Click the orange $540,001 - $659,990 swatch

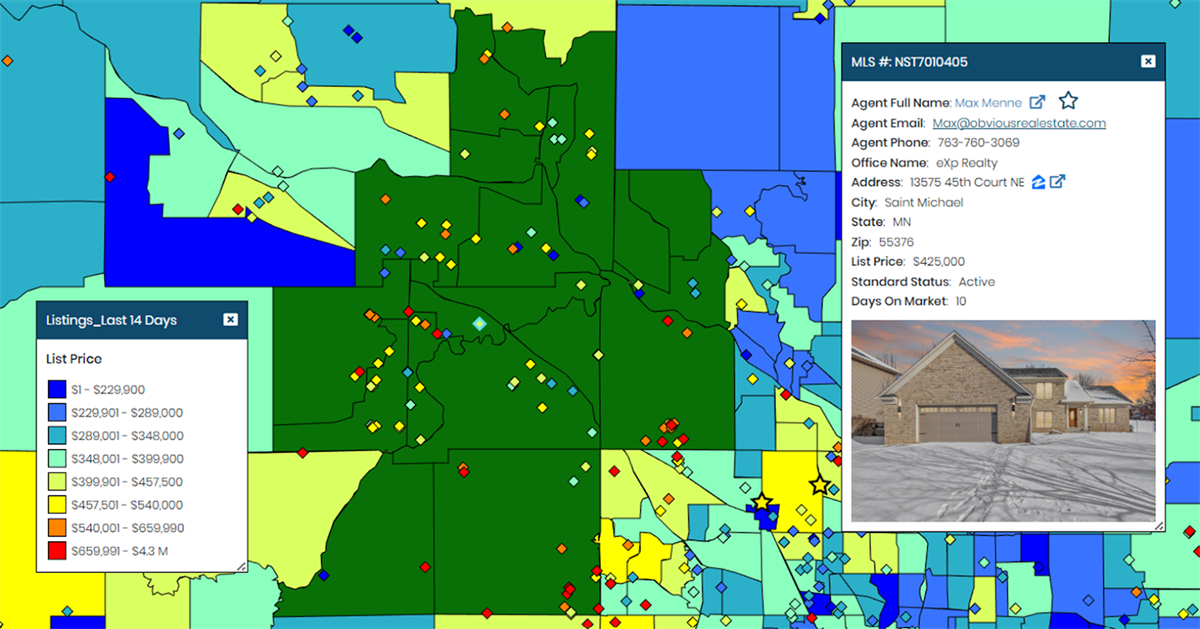(56, 527)
